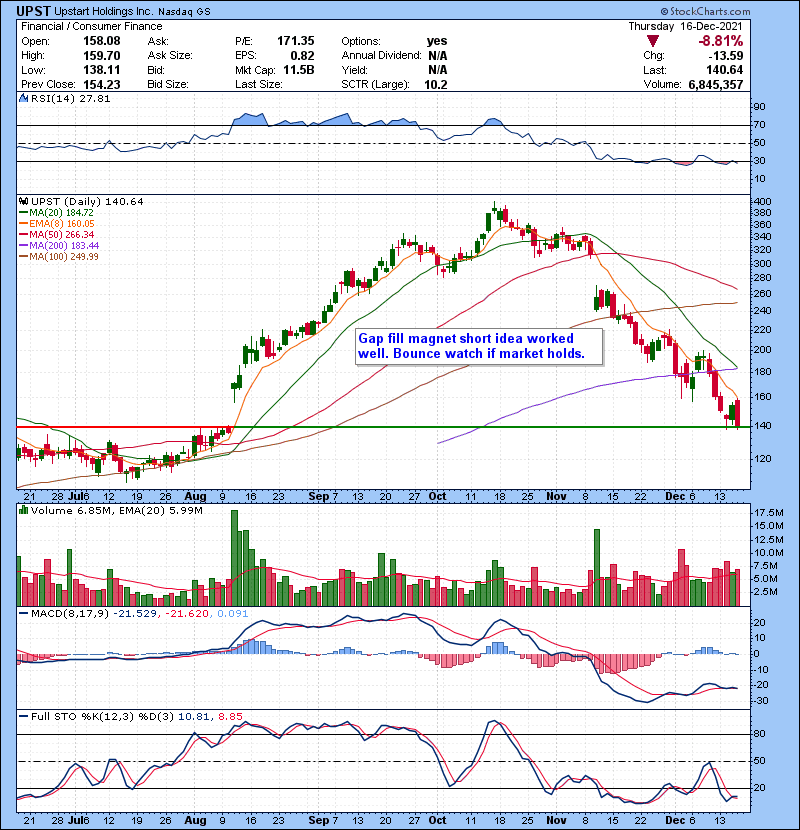The height and width of the screenshot is (830, 800).
Task: Click the tall November gap-down volume bar
Action: pos(597,567)
